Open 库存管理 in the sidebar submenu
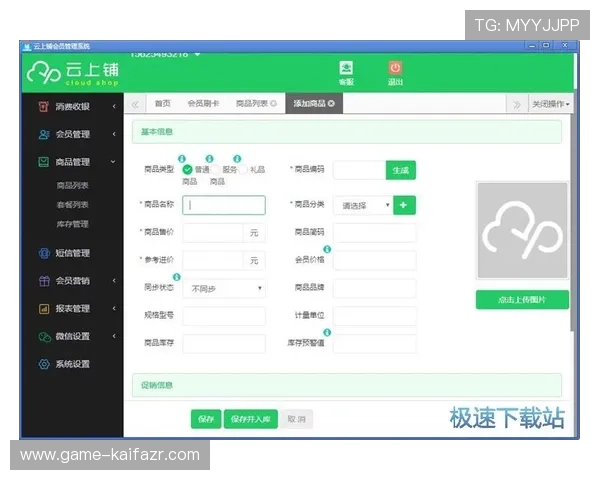 coord(73,224)
